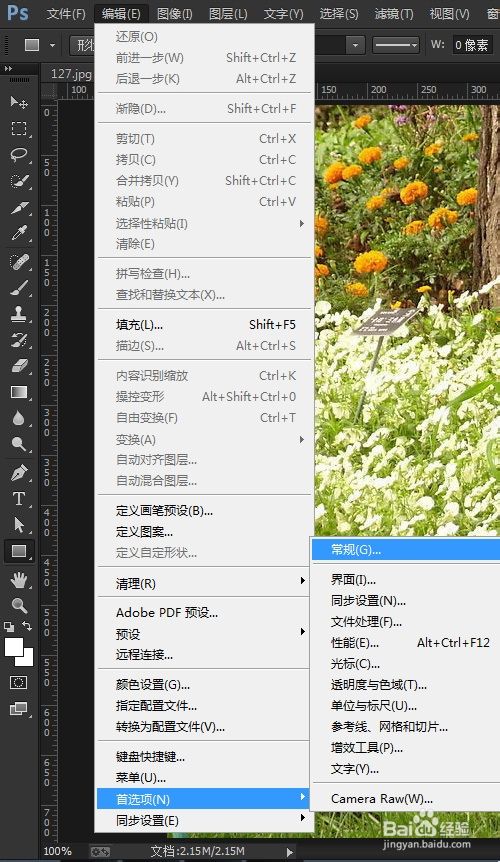Open the 编辑(E) menu
The width and height of the screenshot is (500, 862).
coord(121,14)
